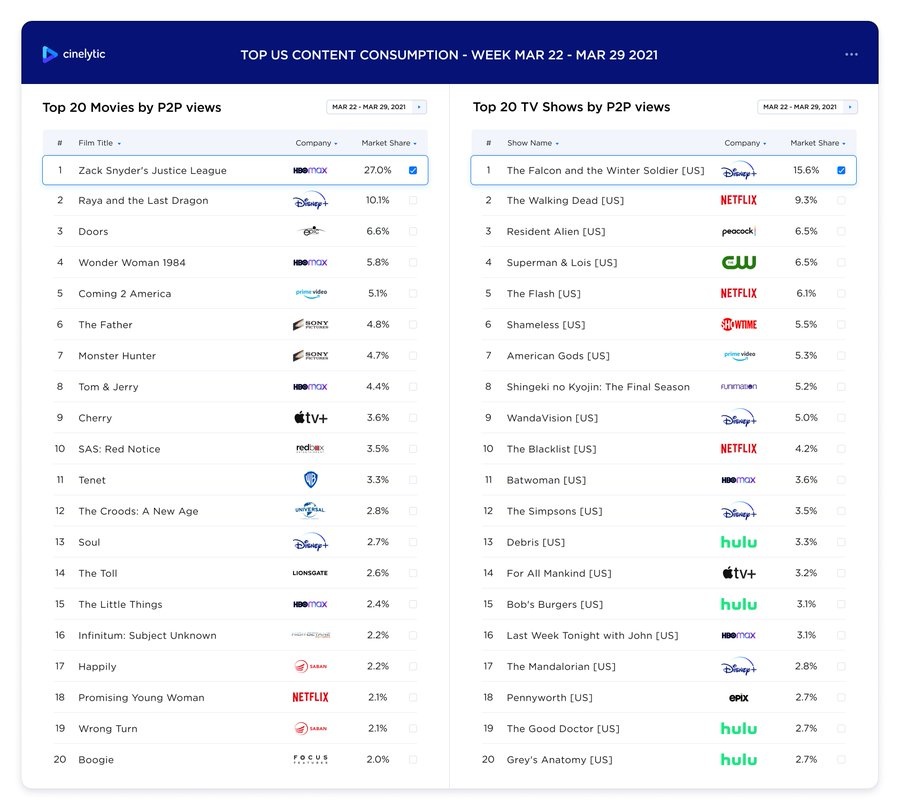Sort TV shows by Market Share column

click(x=818, y=143)
